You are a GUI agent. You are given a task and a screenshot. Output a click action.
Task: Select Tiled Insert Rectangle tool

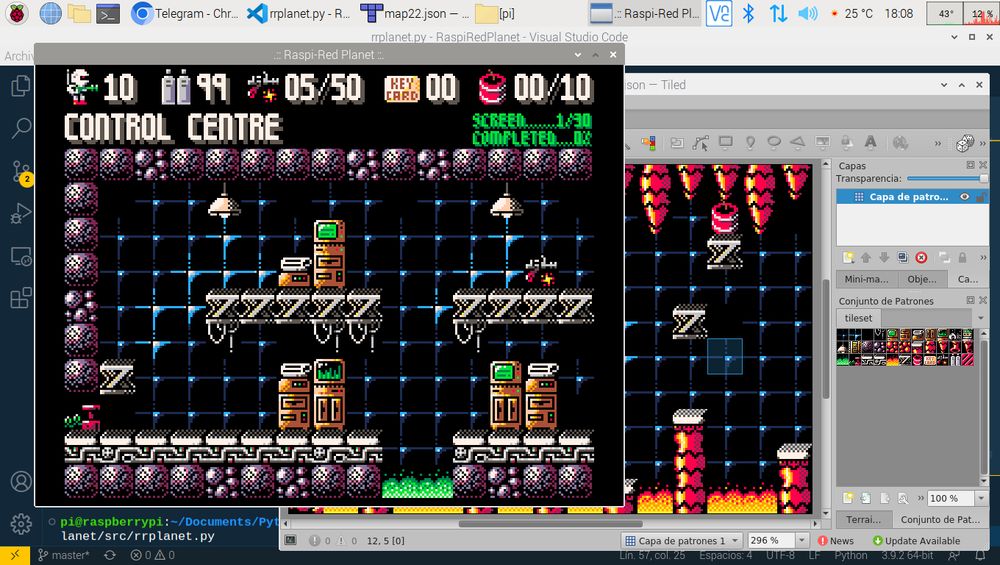(725, 143)
